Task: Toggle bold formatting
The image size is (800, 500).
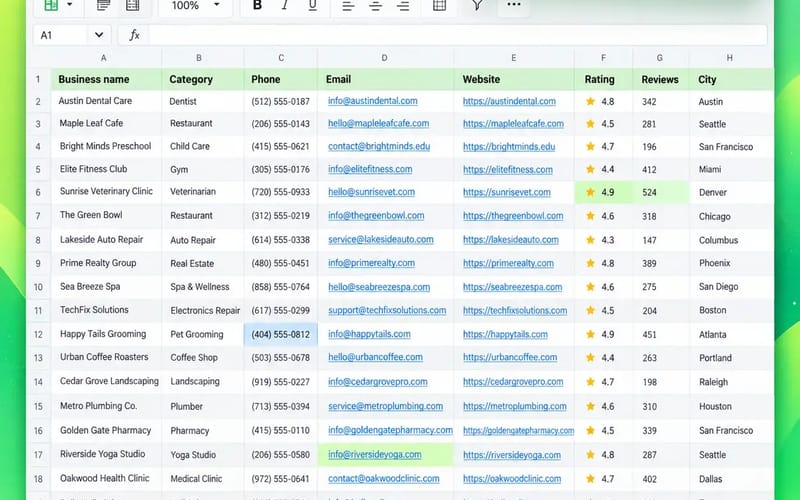Action: pyautogui.click(x=258, y=6)
